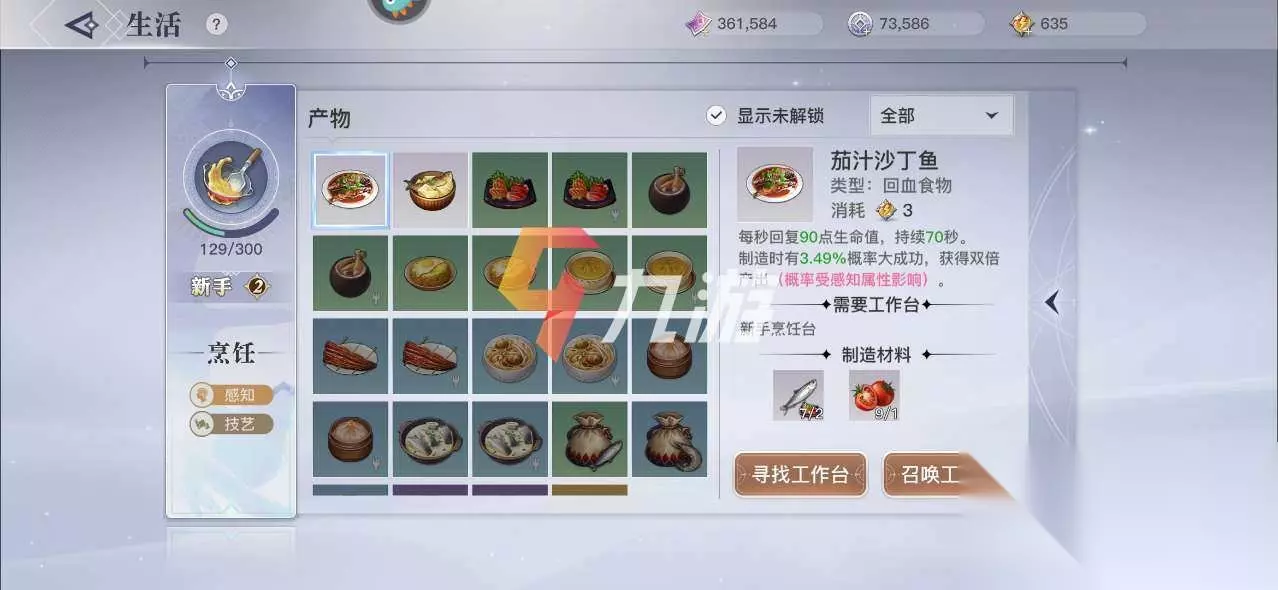Choose the fish bait bag recipe icon
Image resolution: width=1278 pixels, height=590 pixels.
click(x=590, y=439)
